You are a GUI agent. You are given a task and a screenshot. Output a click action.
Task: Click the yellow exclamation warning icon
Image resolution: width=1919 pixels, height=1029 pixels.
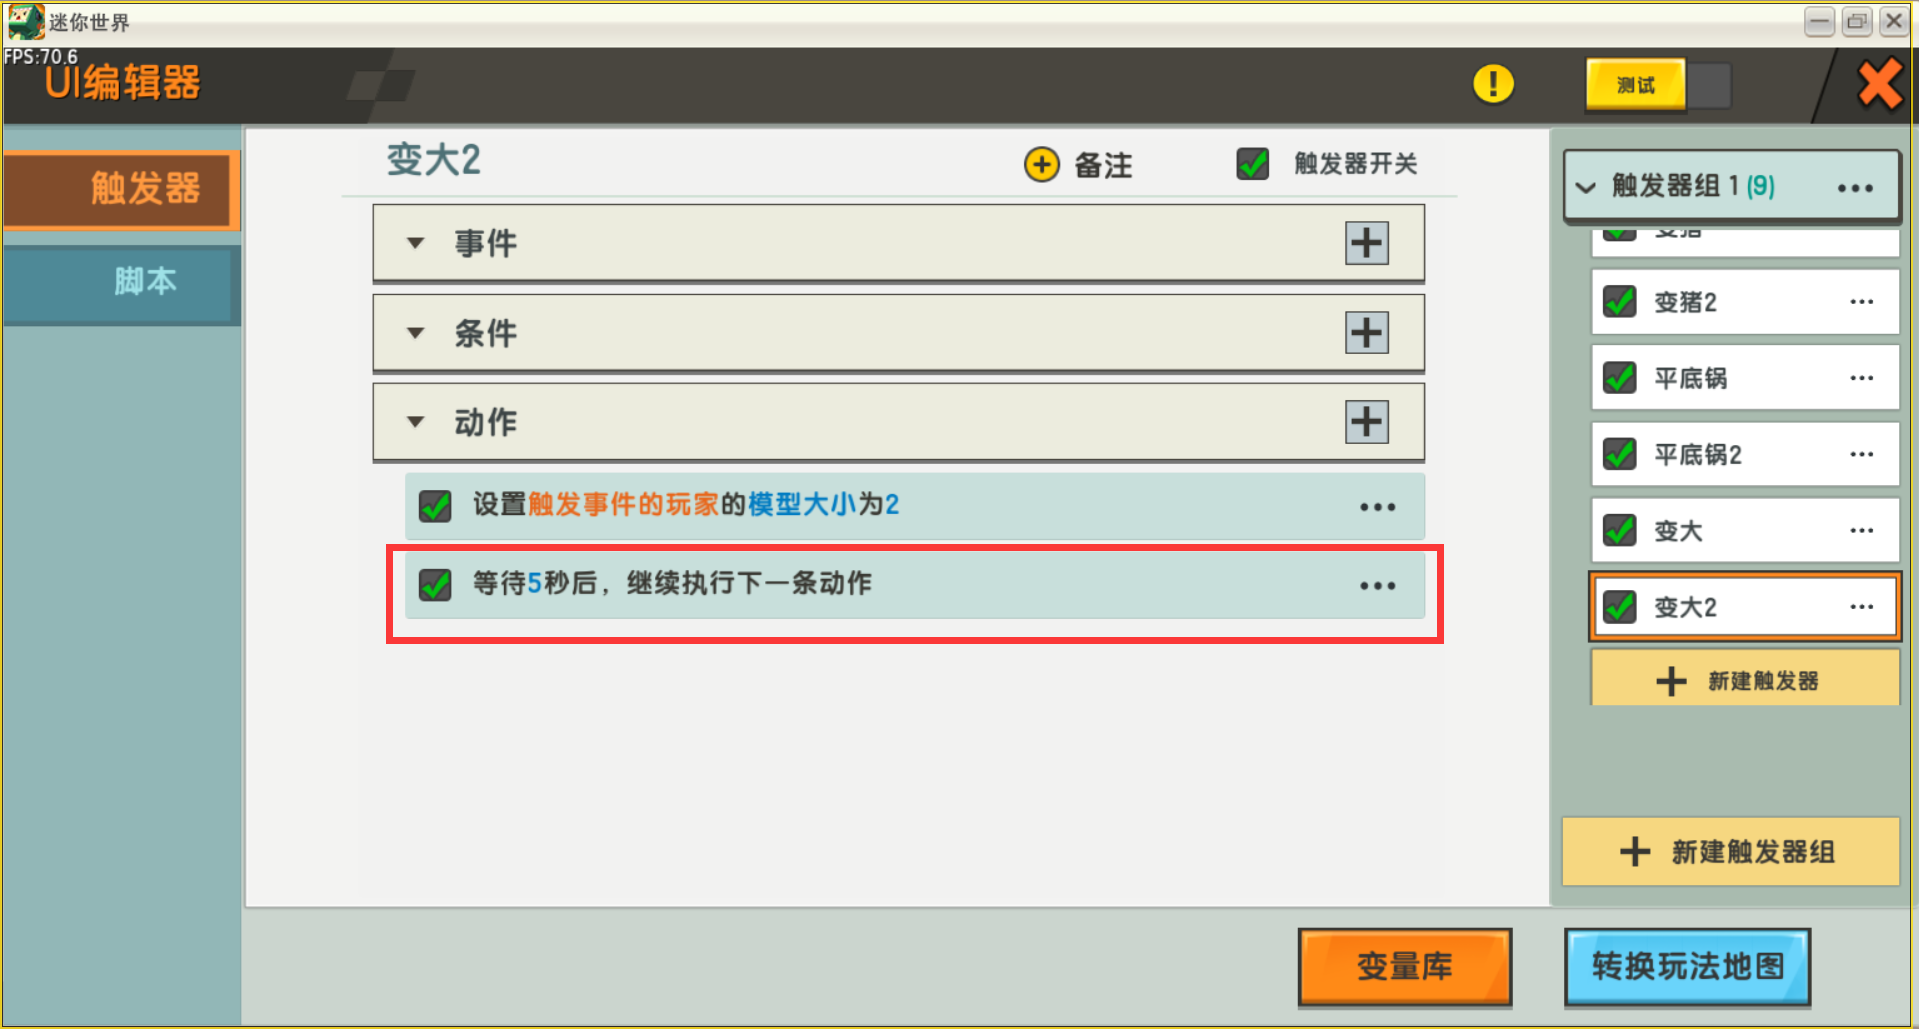(1493, 84)
